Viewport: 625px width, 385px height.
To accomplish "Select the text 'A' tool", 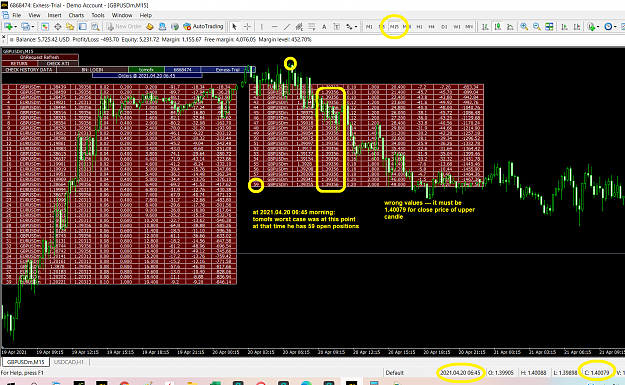I will [x=324, y=26].
